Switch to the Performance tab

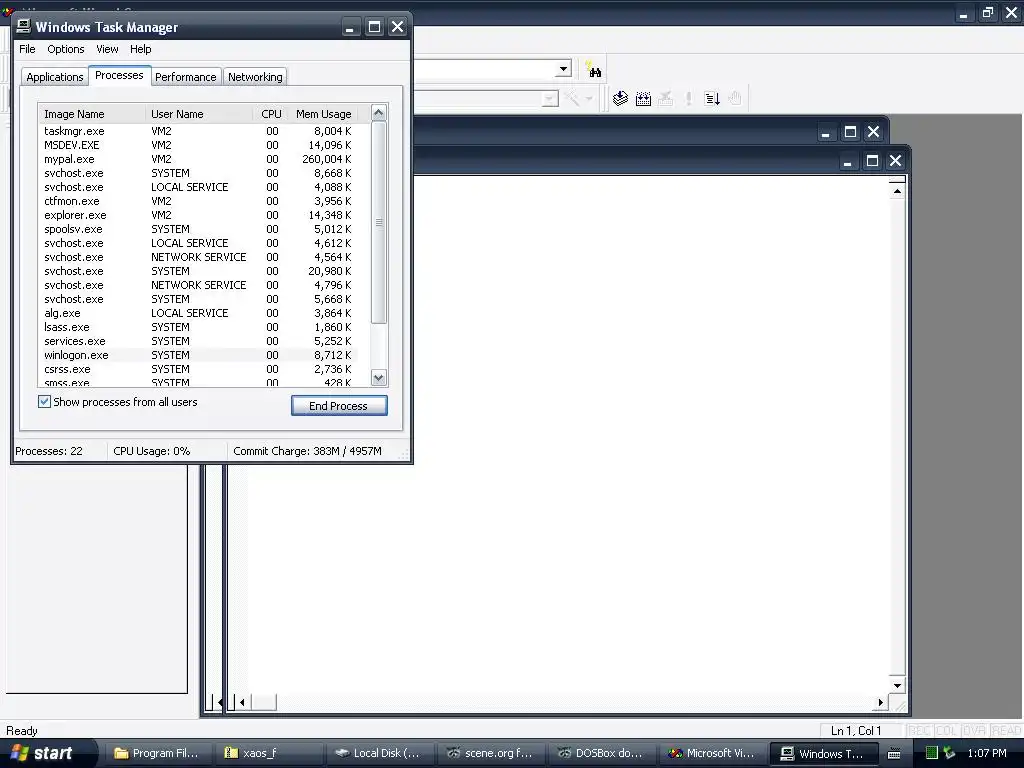click(185, 76)
